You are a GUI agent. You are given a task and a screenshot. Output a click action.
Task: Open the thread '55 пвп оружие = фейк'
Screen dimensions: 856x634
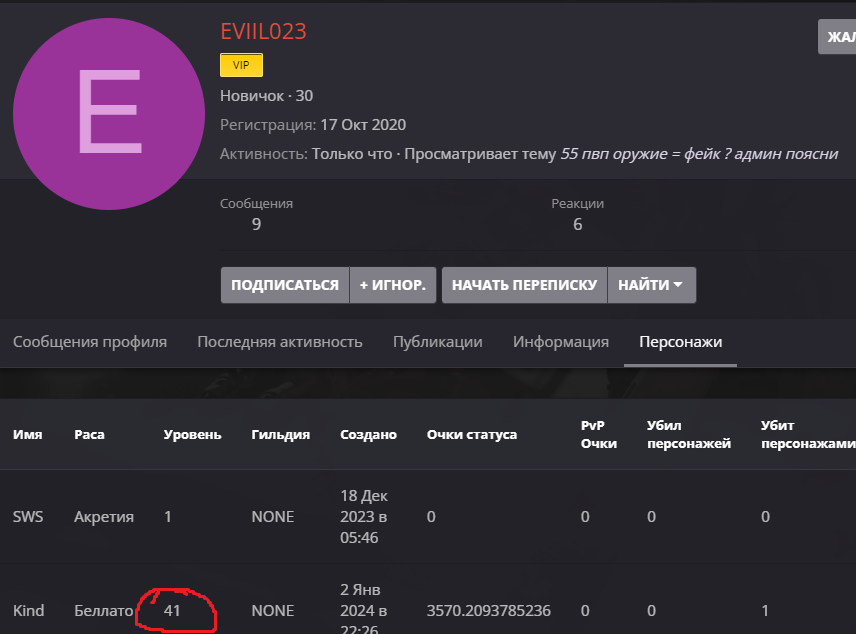tap(698, 154)
